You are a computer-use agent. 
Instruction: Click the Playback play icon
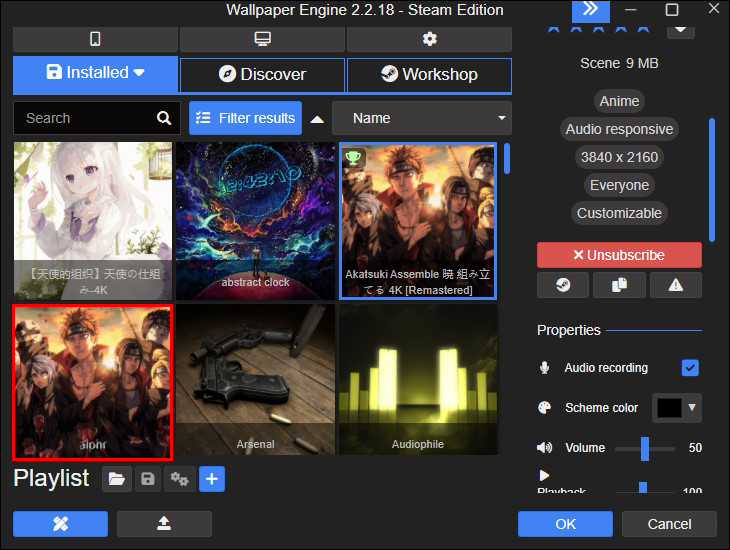544,475
